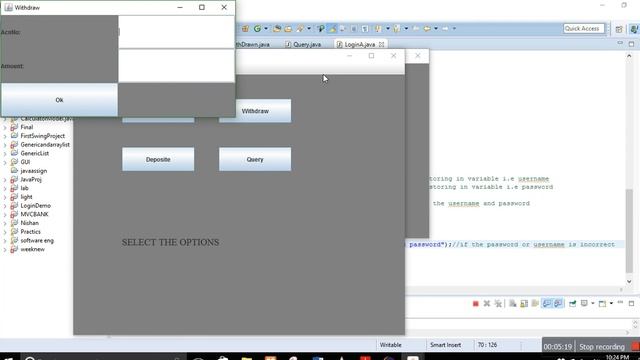The width and height of the screenshot is (640, 360).
Task: Click the New Java Package toolbar icon
Action: click(245, 29)
